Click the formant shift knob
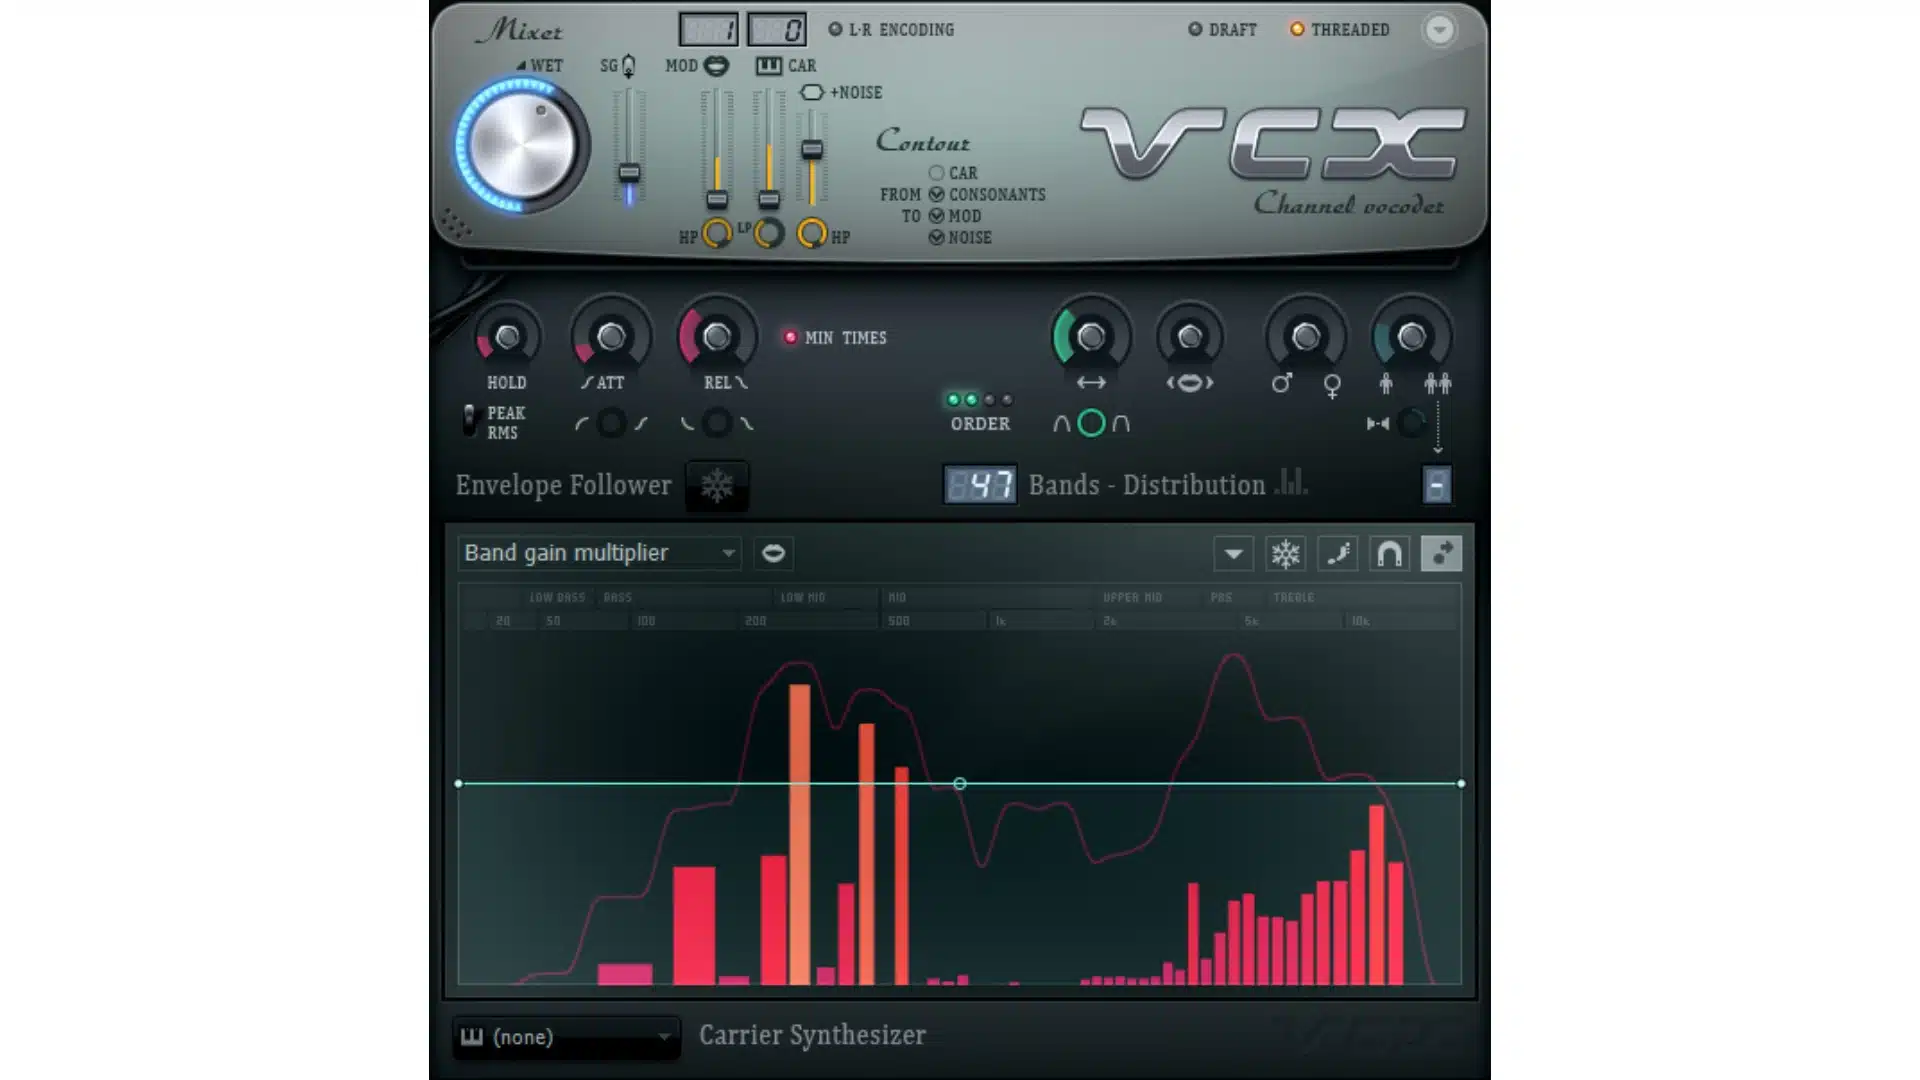This screenshot has width=1920, height=1080. coord(1189,337)
